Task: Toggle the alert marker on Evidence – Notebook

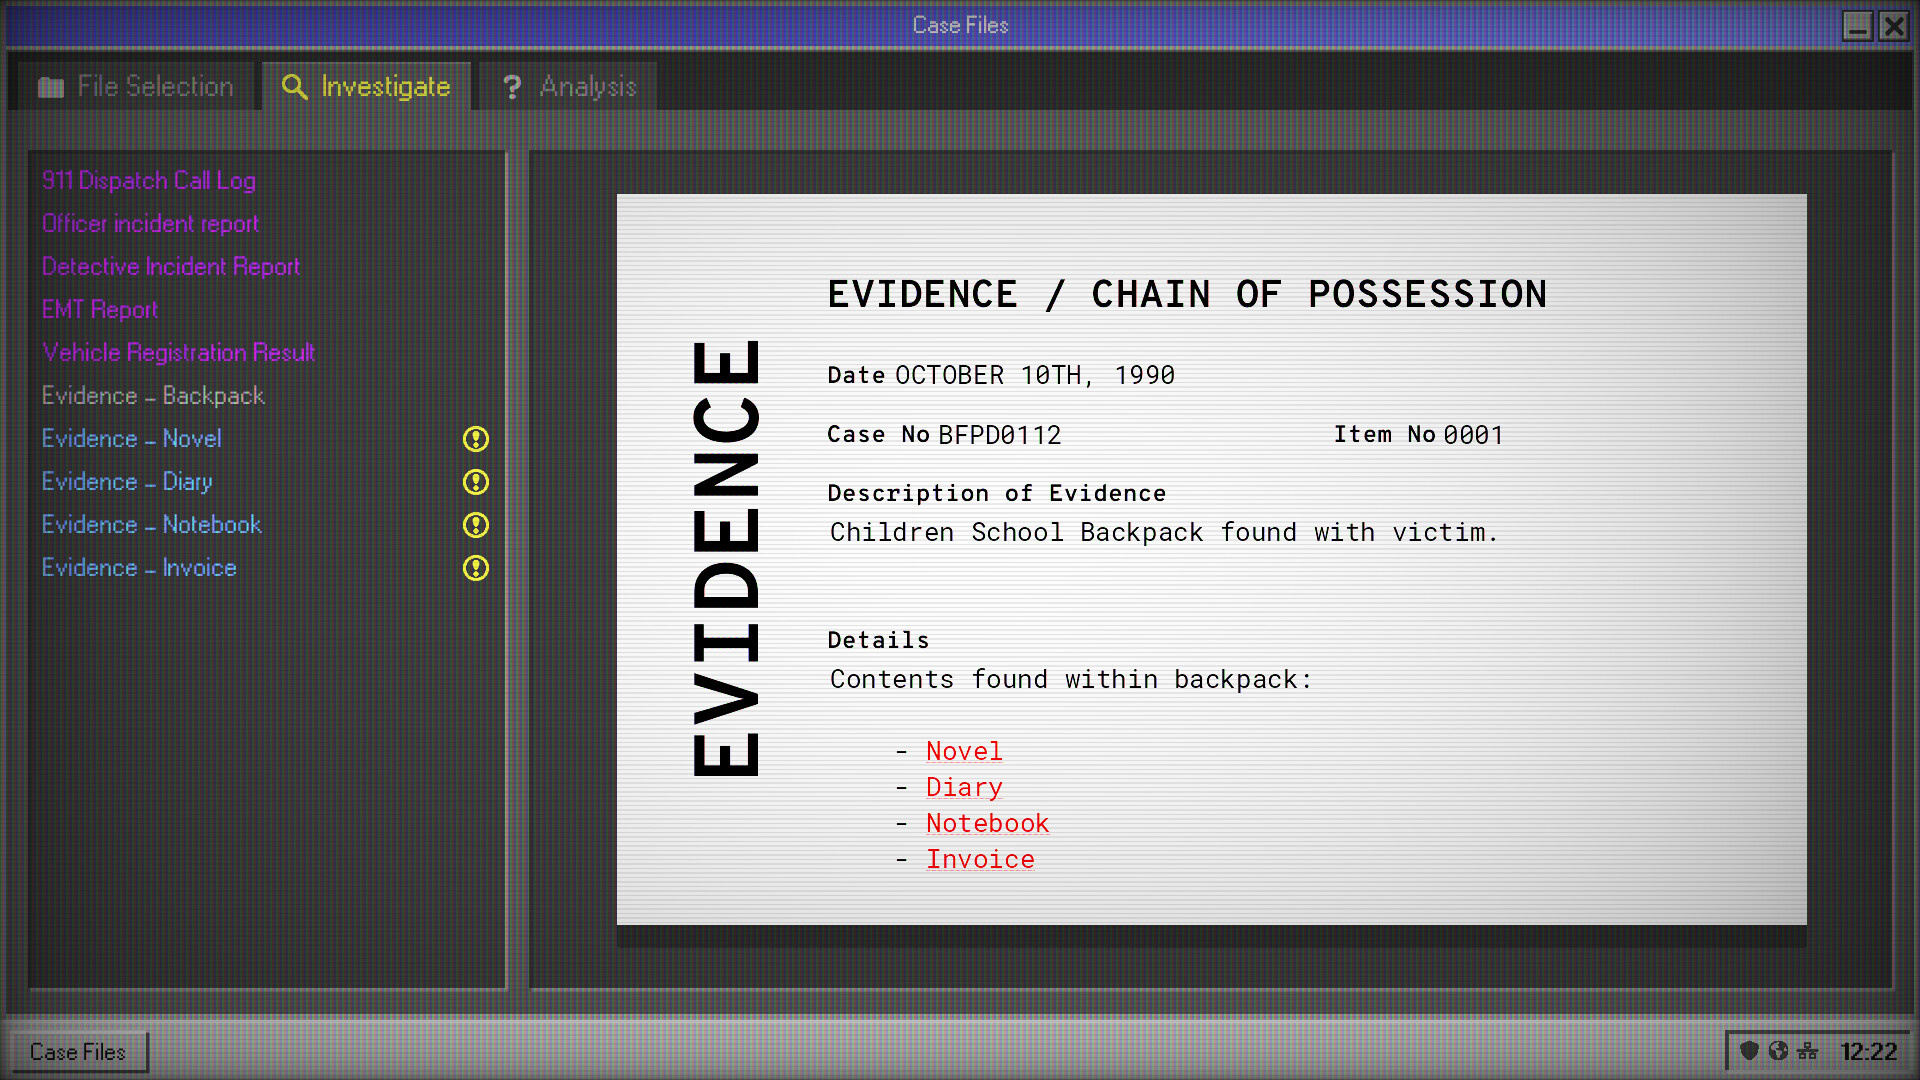Action: pos(475,525)
